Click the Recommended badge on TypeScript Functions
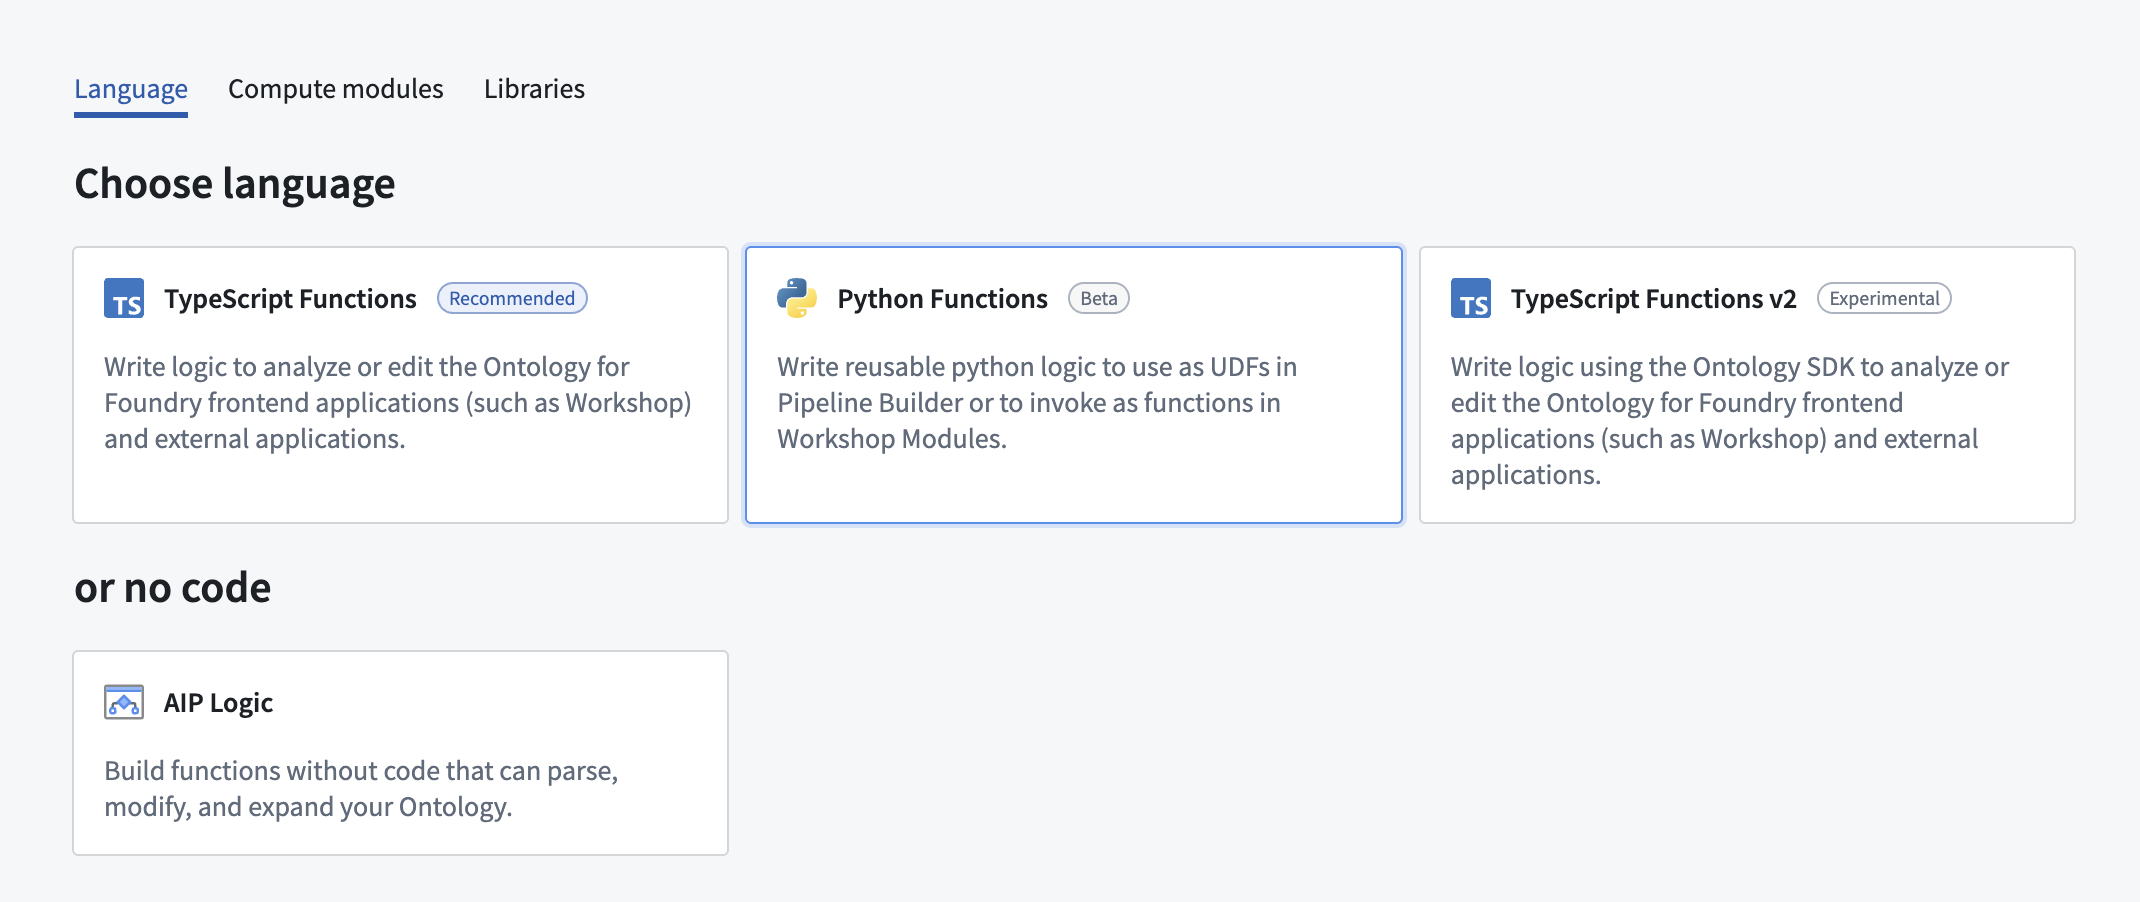 point(511,298)
